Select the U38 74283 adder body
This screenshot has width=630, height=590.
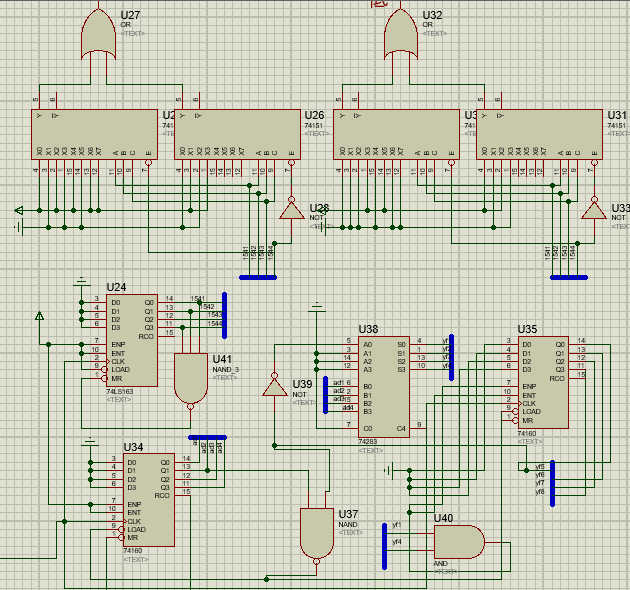(x=384, y=387)
